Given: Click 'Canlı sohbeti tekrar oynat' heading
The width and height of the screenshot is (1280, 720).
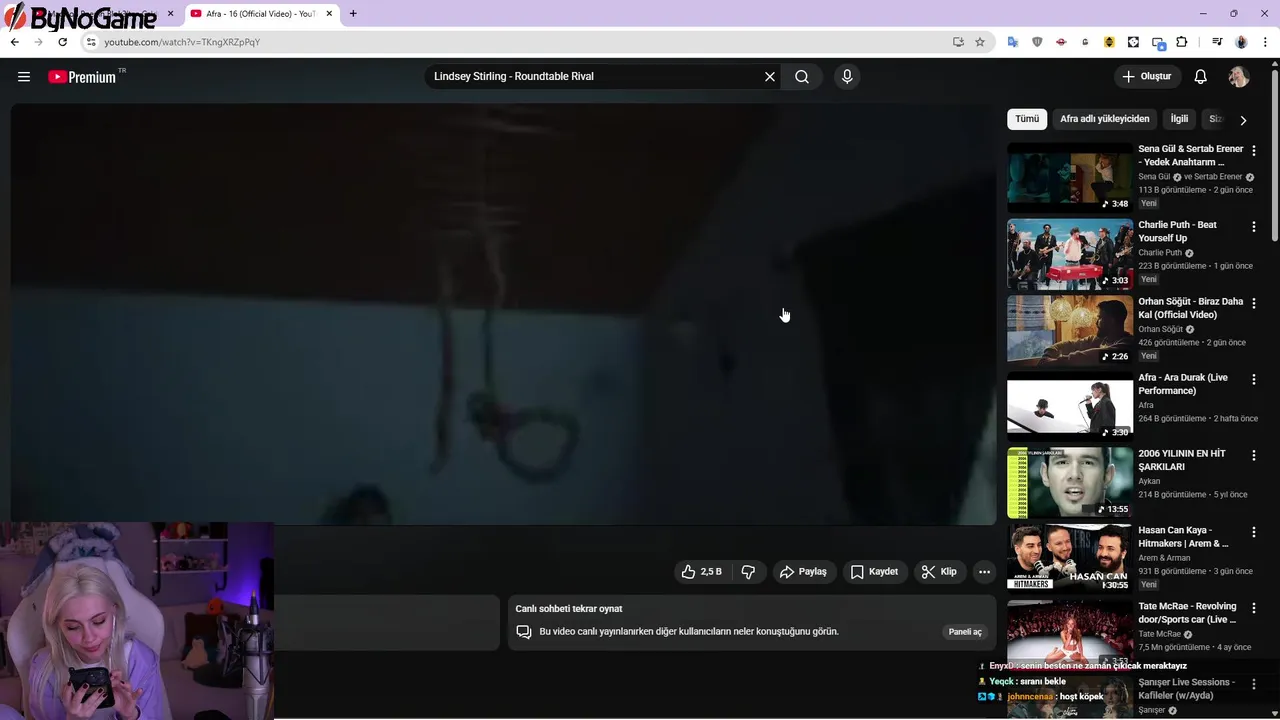Looking at the screenshot, I should [569, 609].
